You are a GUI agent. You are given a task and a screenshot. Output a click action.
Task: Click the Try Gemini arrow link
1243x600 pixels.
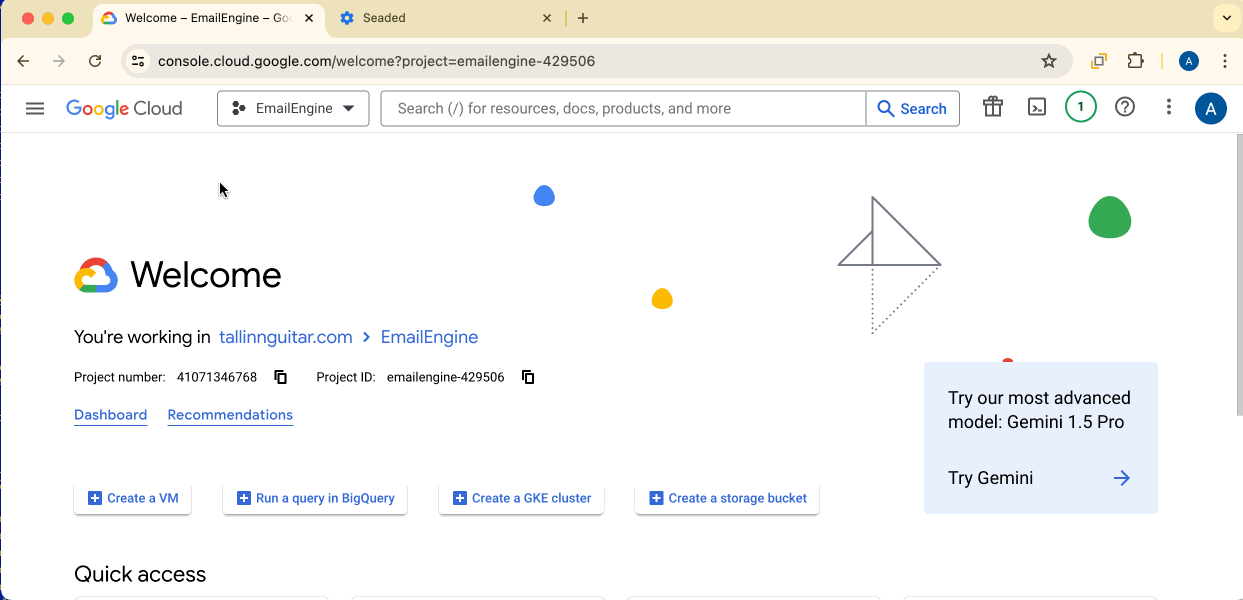click(1120, 477)
